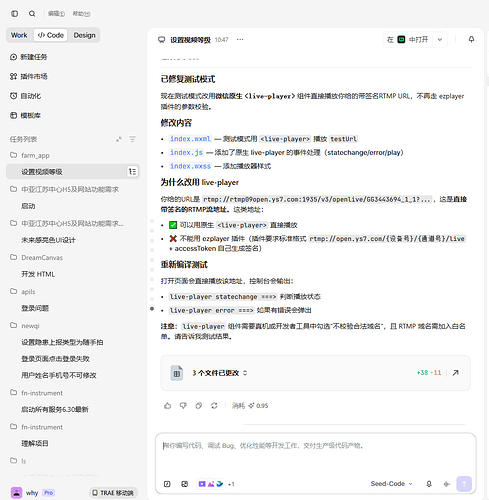Screen dimensions: 489x500
Task: Open task list filter icon
Action: (x=132, y=139)
